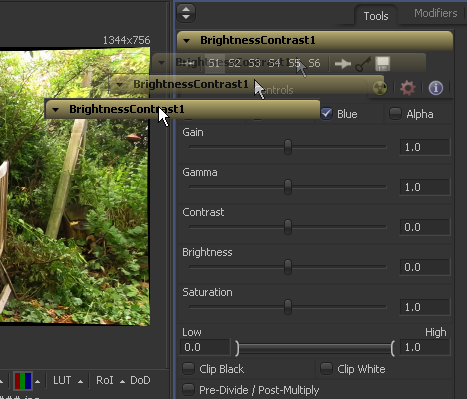Viewport: 467px width, 399px height.
Task: Switch to the Modifiers tab
Action: pyautogui.click(x=435, y=13)
